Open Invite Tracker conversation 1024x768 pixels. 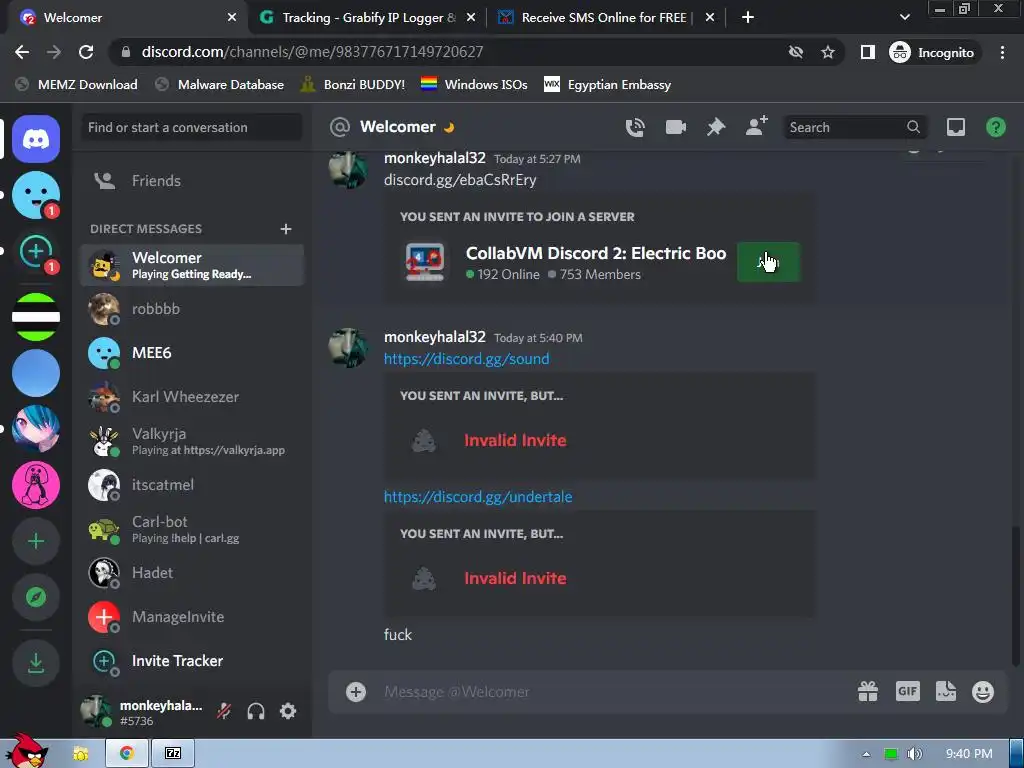point(192,661)
